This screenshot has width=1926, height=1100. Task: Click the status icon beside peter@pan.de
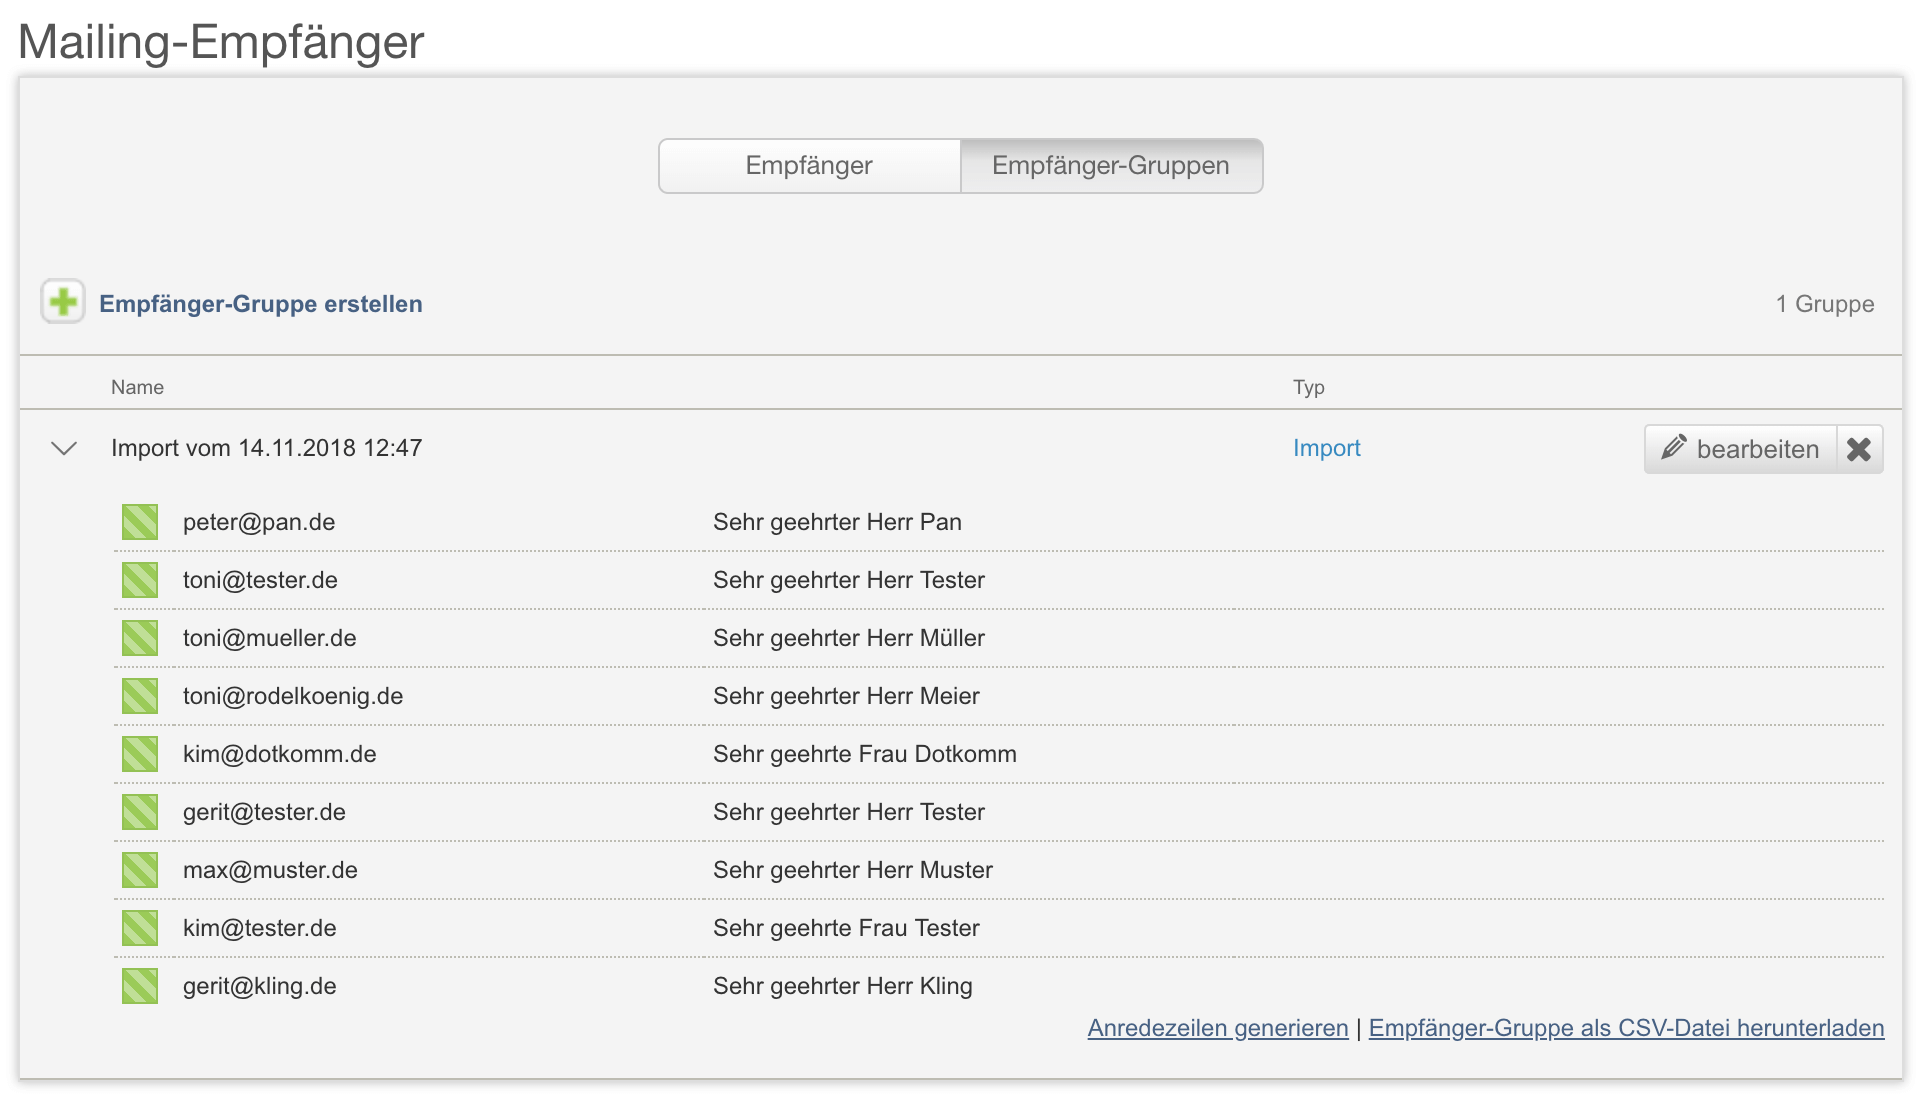click(140, 522)
